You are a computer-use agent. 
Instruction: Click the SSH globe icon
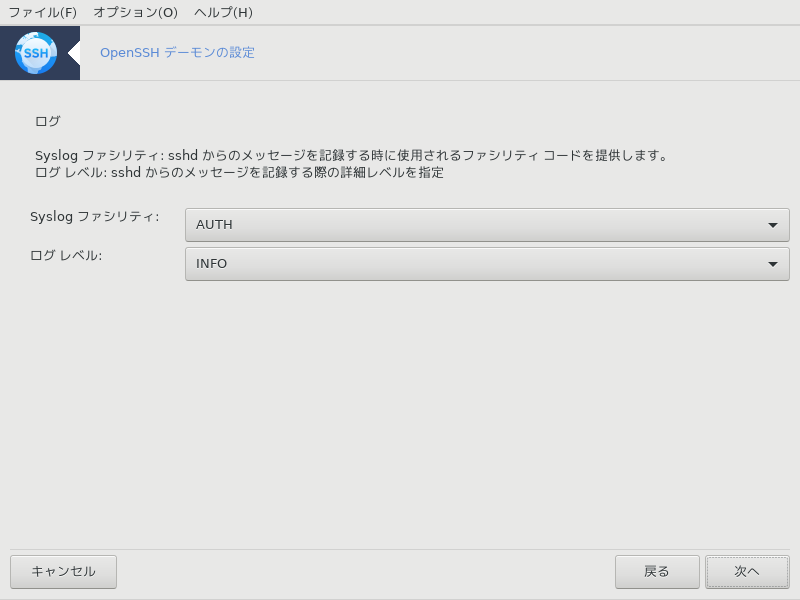tap(36, 53)
